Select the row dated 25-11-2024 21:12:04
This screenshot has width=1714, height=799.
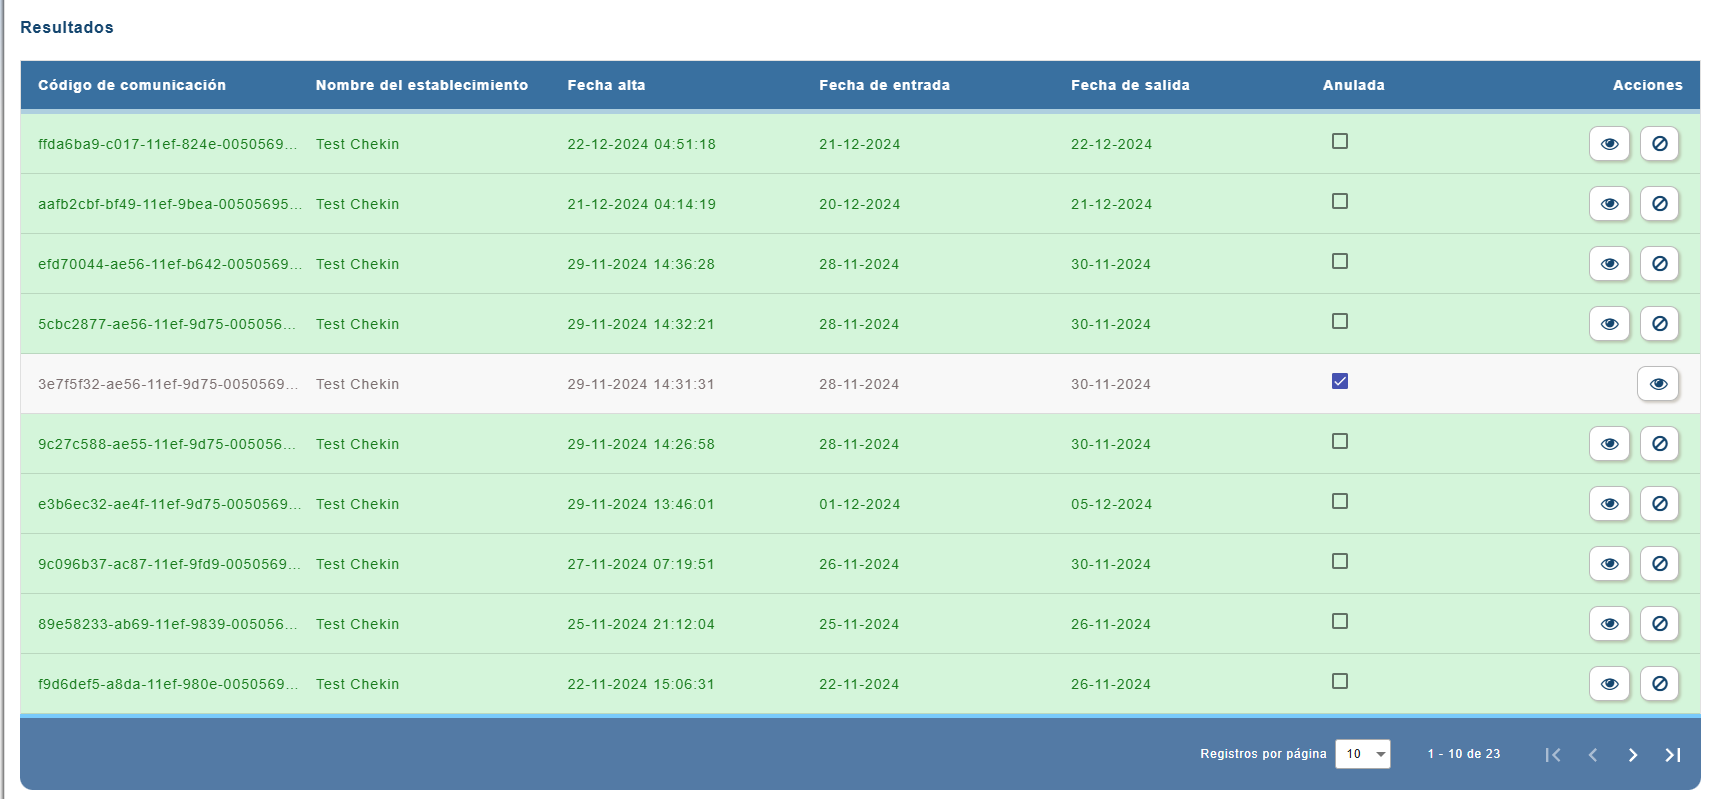640,624
